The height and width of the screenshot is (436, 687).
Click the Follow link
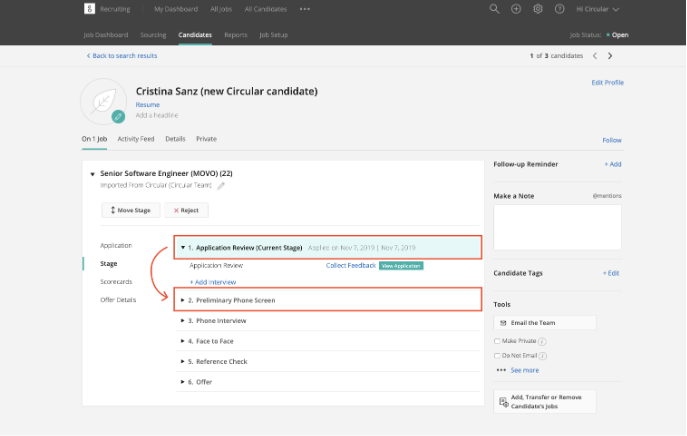(x=612, y=140)
